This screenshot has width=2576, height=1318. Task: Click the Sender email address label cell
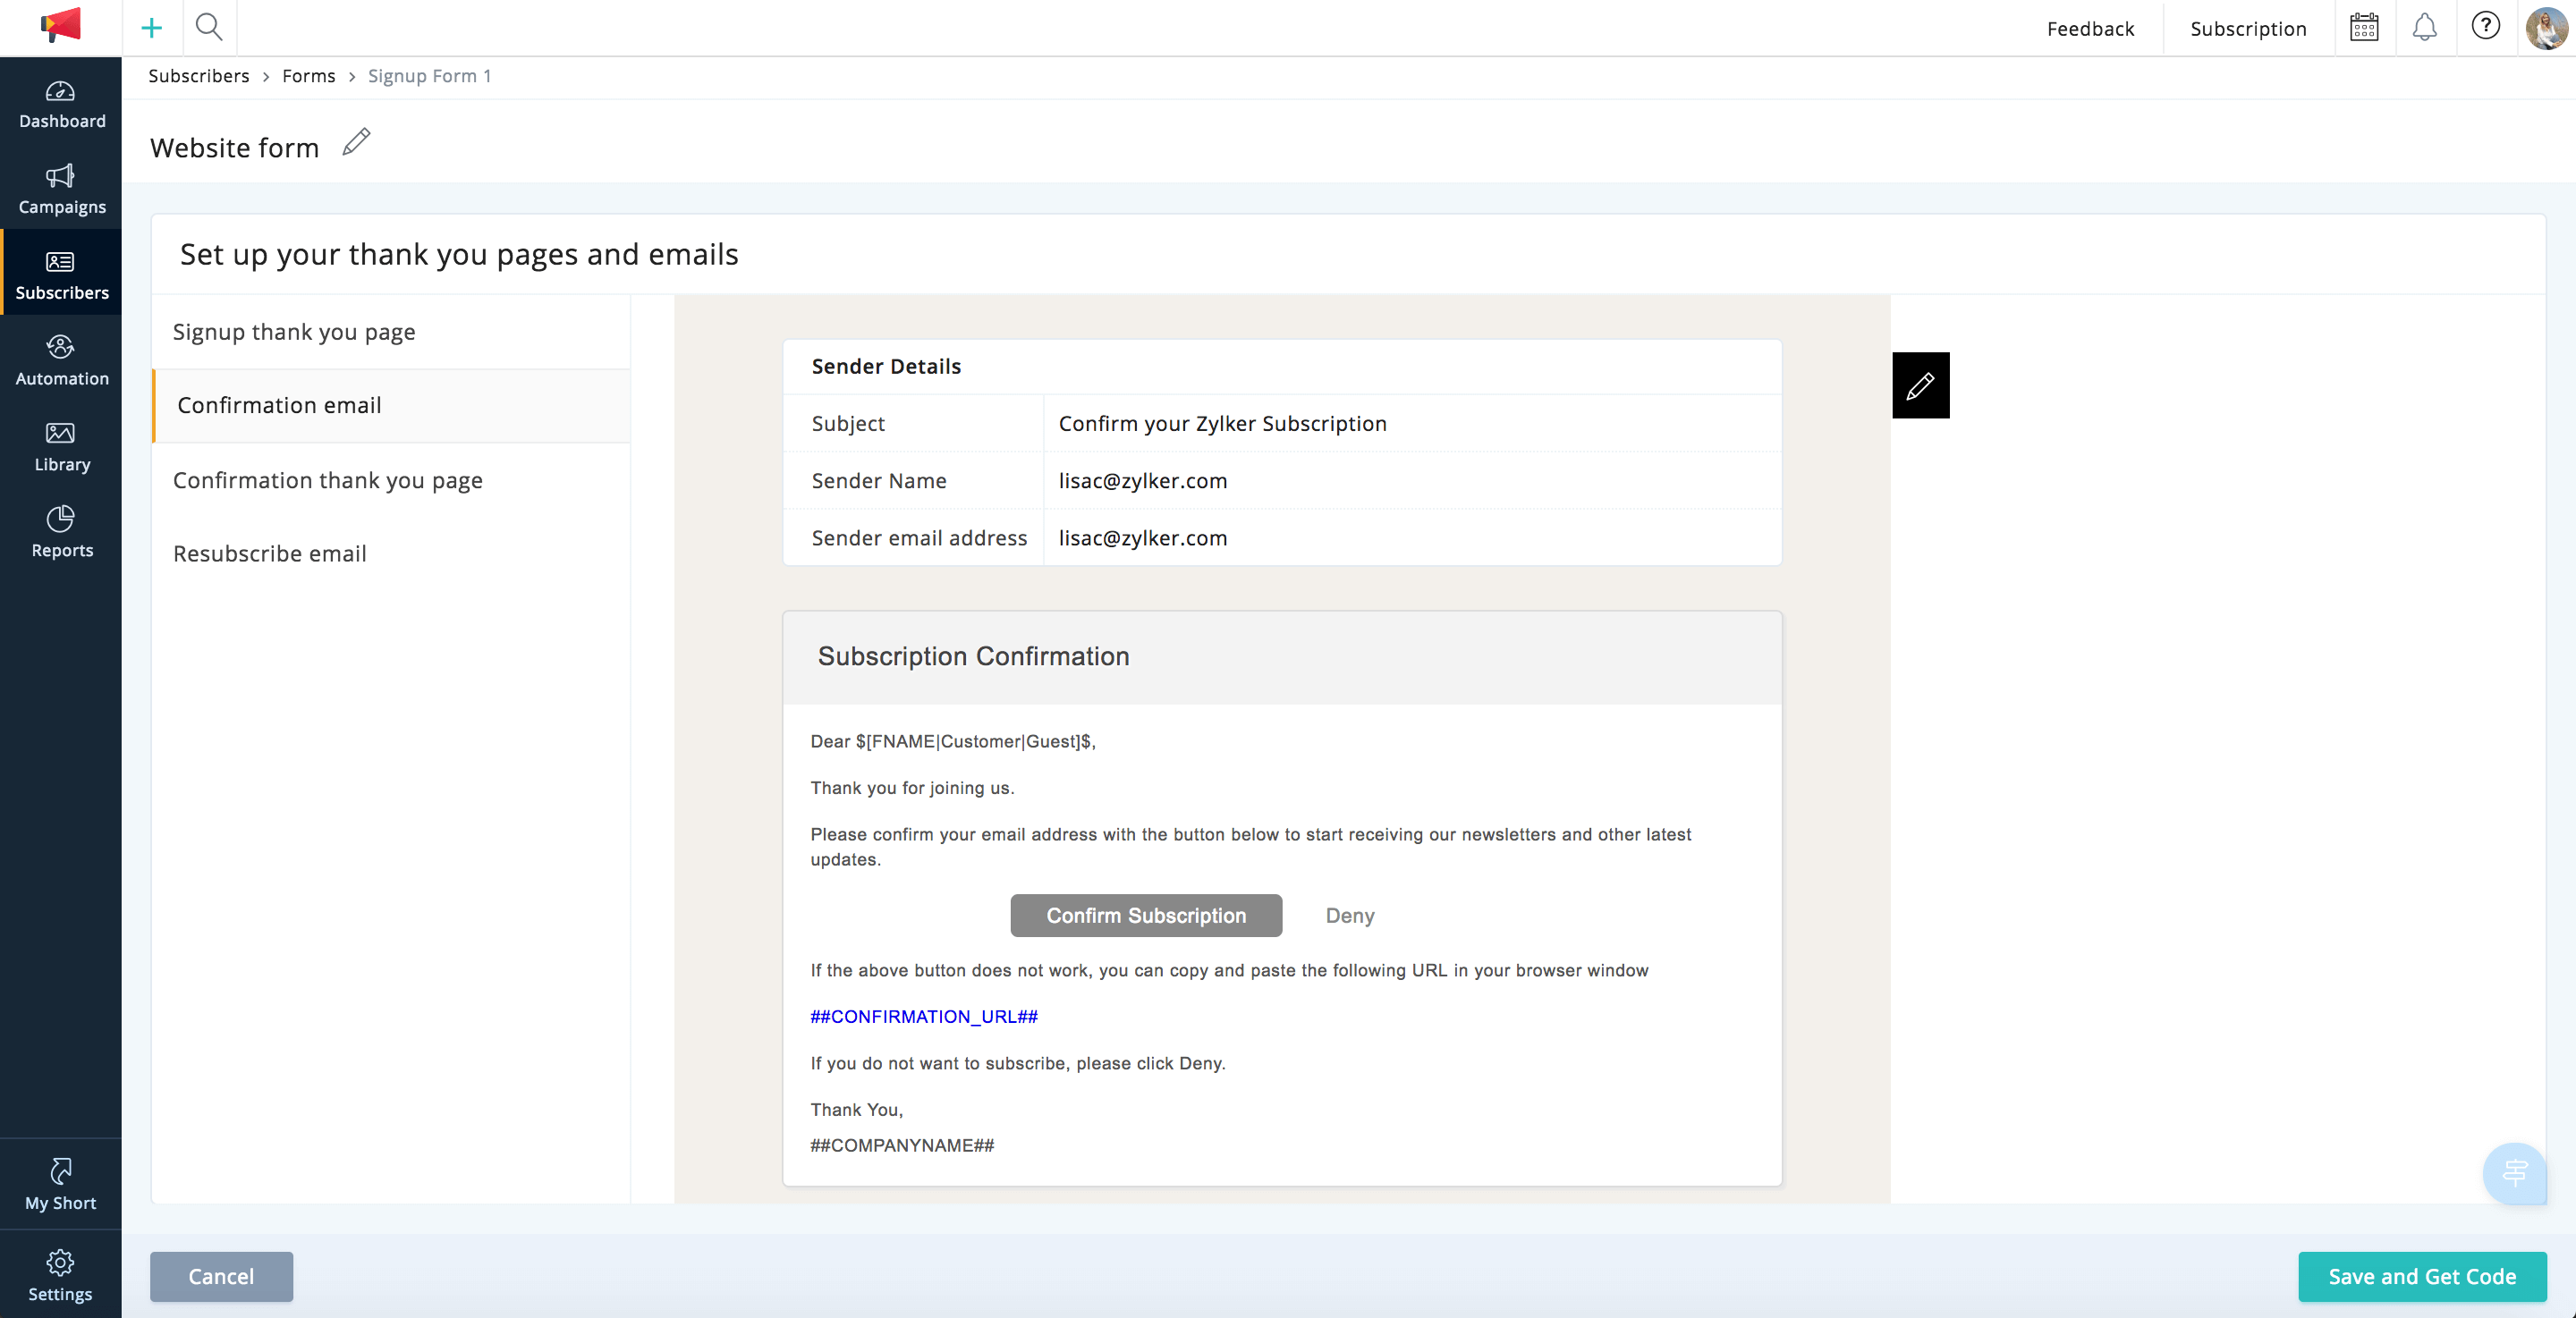pyautogui.click(x=913, y=538)
